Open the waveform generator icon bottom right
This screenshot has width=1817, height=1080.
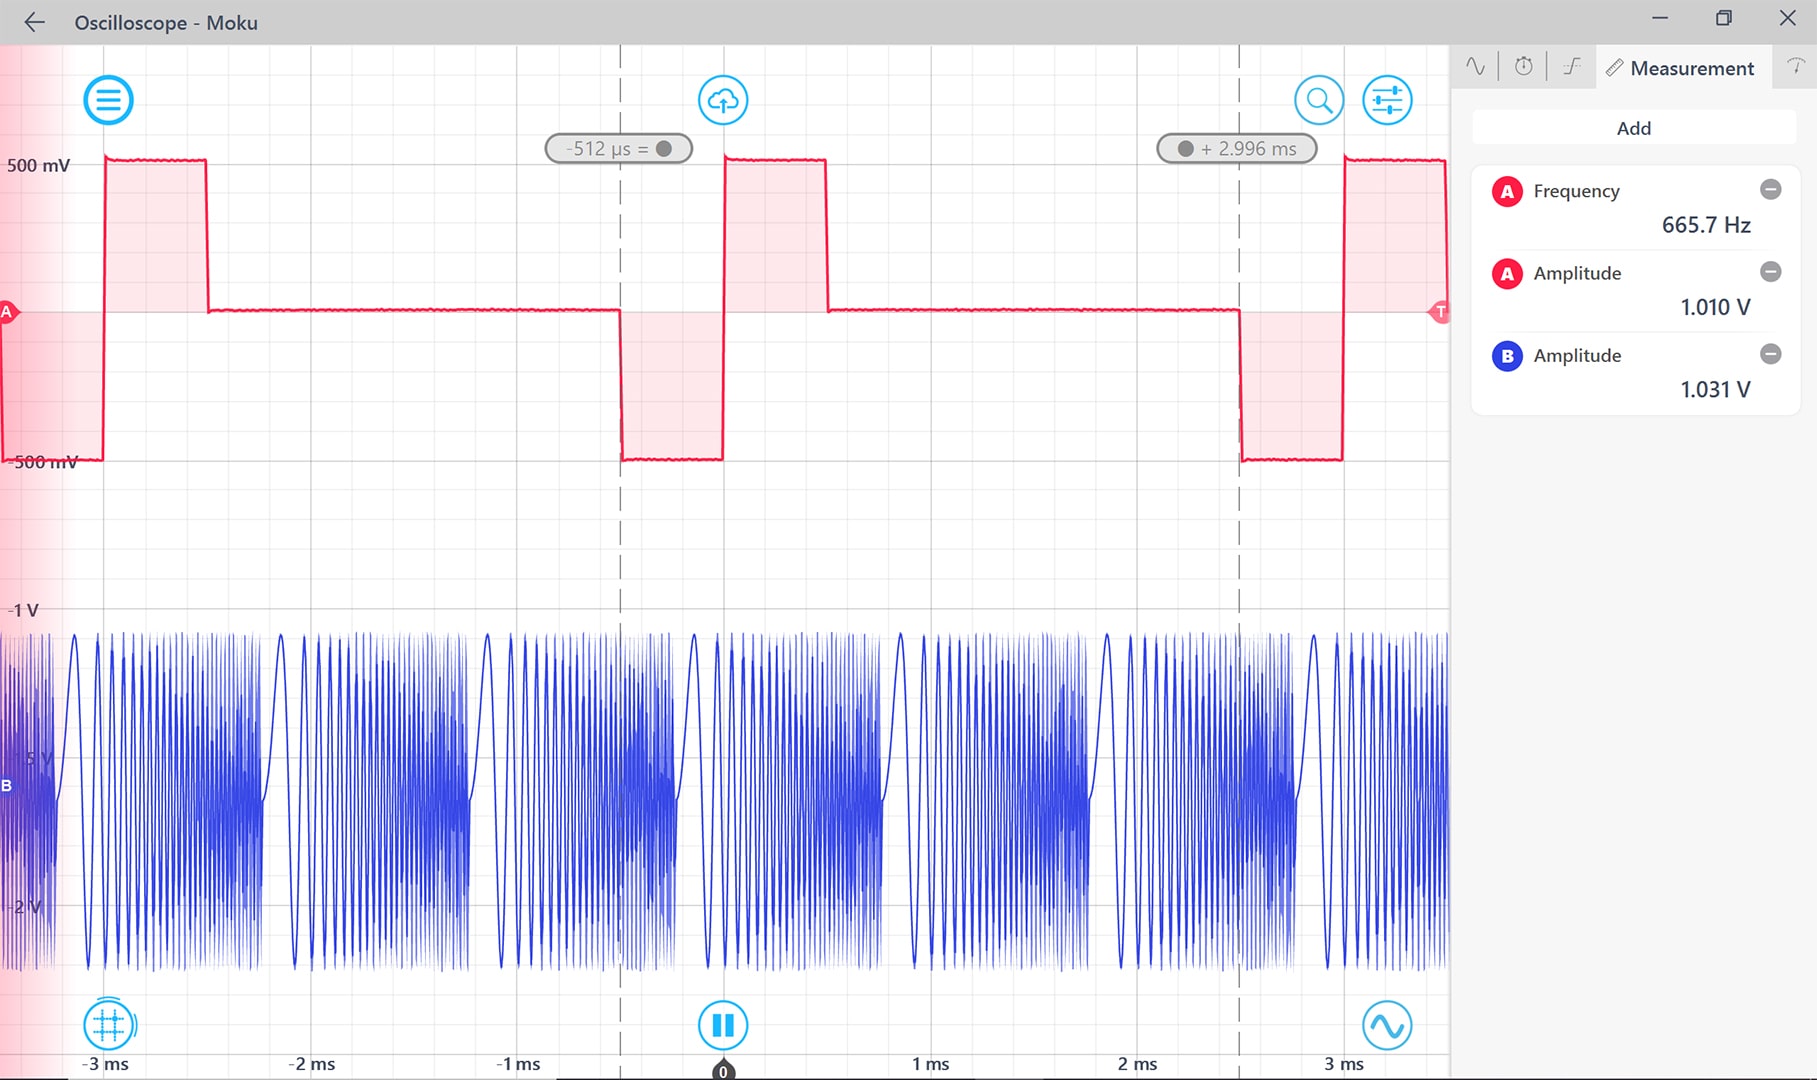[x=1386, y=1023]
